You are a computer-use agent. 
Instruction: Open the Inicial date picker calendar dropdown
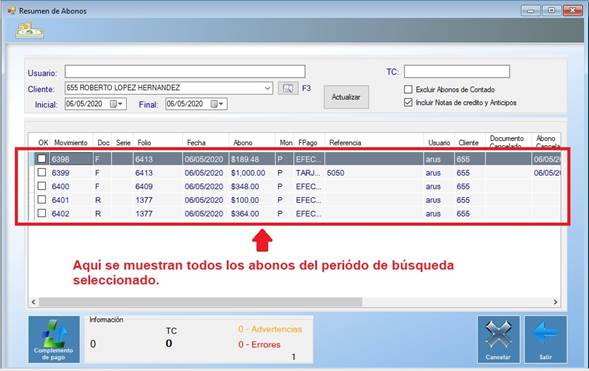tap(116, 104)
